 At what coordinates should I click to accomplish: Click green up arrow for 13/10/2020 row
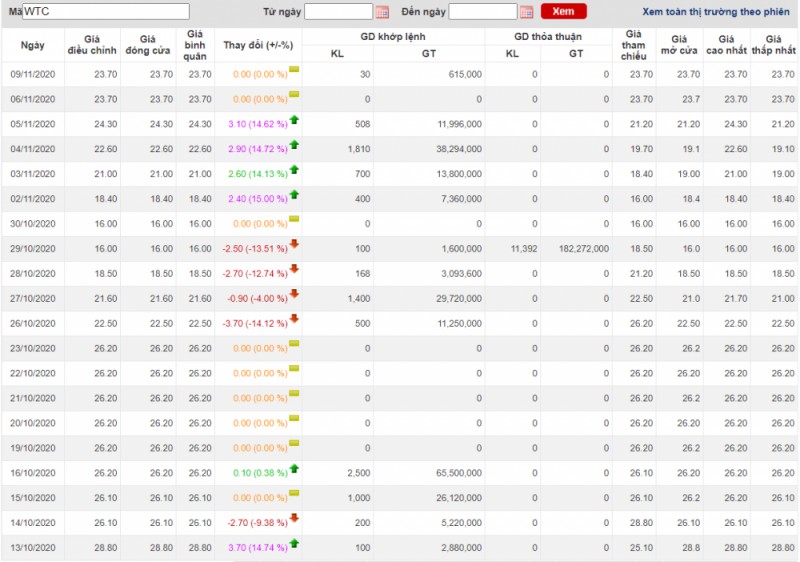294,545
